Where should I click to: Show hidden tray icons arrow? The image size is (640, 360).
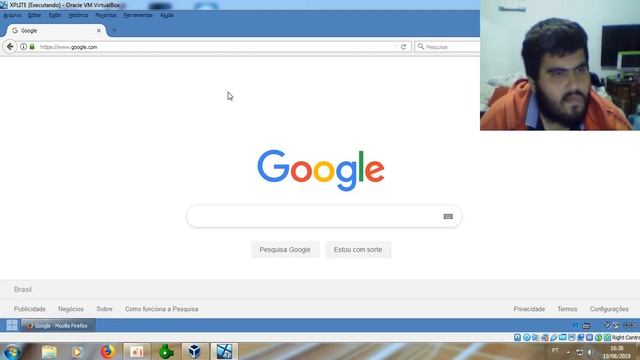click(568, 352)
